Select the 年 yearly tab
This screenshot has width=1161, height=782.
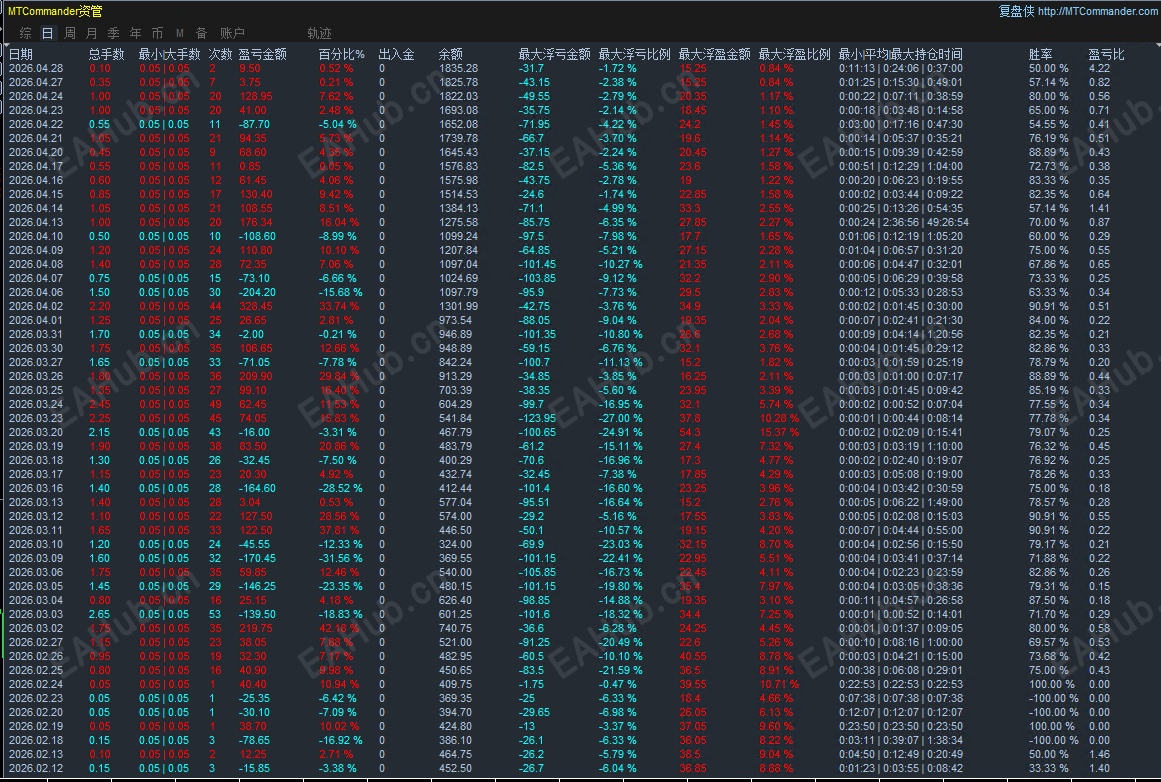tap(135, 33)
